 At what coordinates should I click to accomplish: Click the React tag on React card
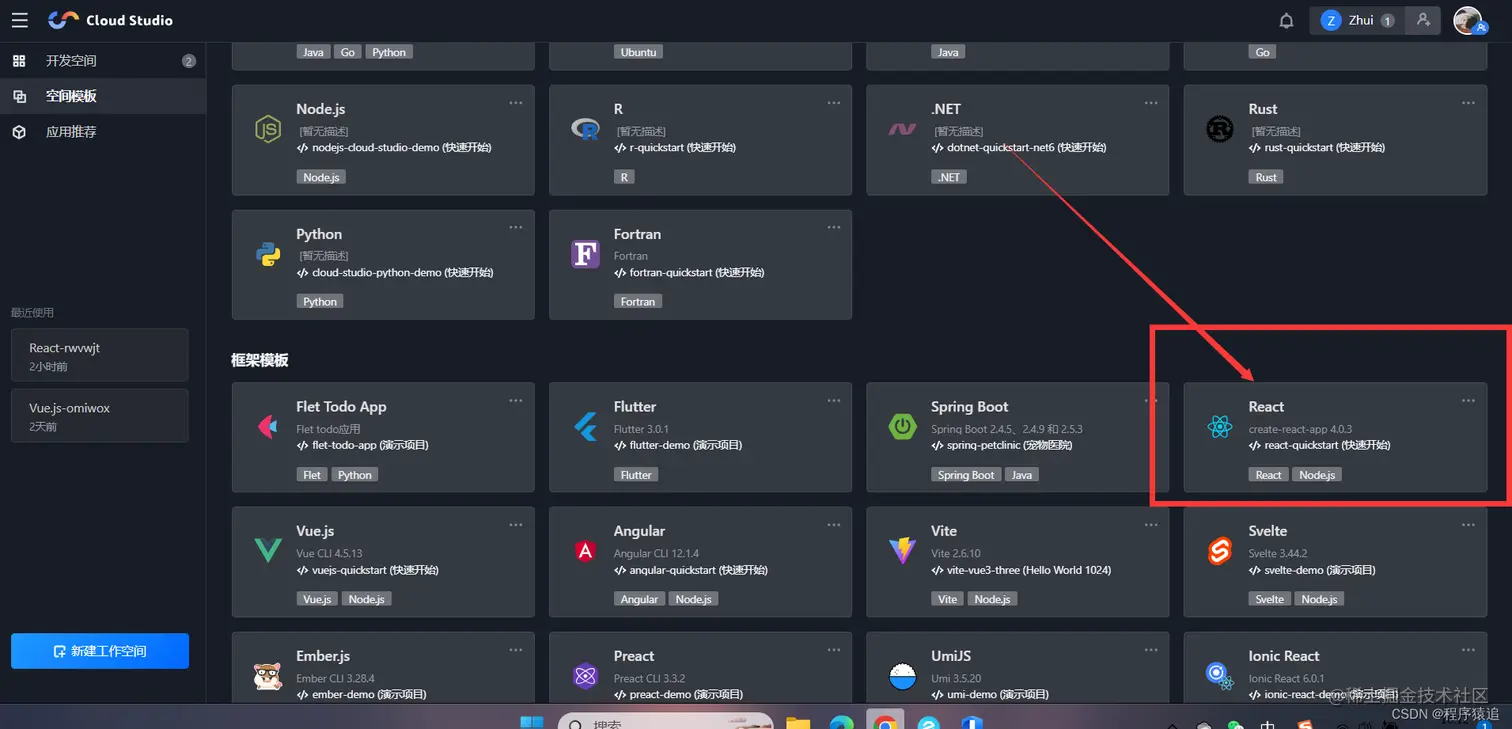[1268, 475]
